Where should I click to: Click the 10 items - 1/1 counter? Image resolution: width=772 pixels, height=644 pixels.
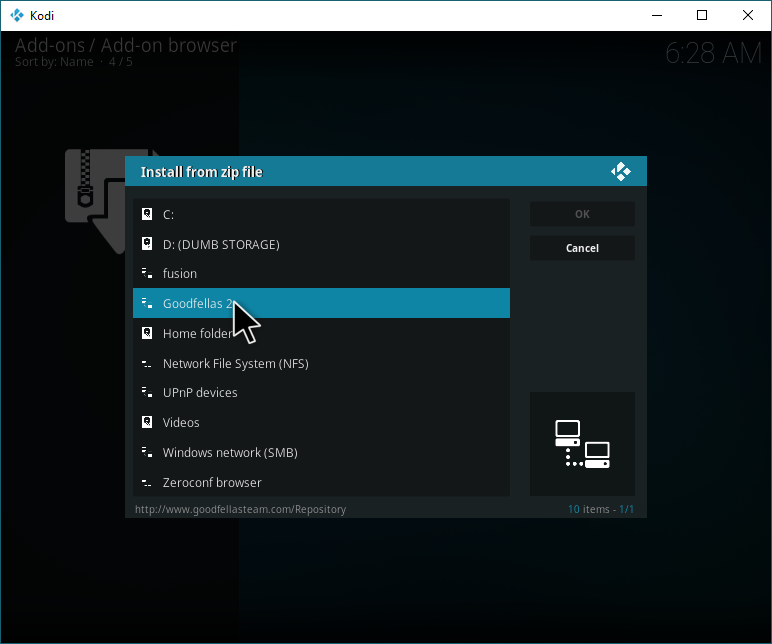pos(601,509)
